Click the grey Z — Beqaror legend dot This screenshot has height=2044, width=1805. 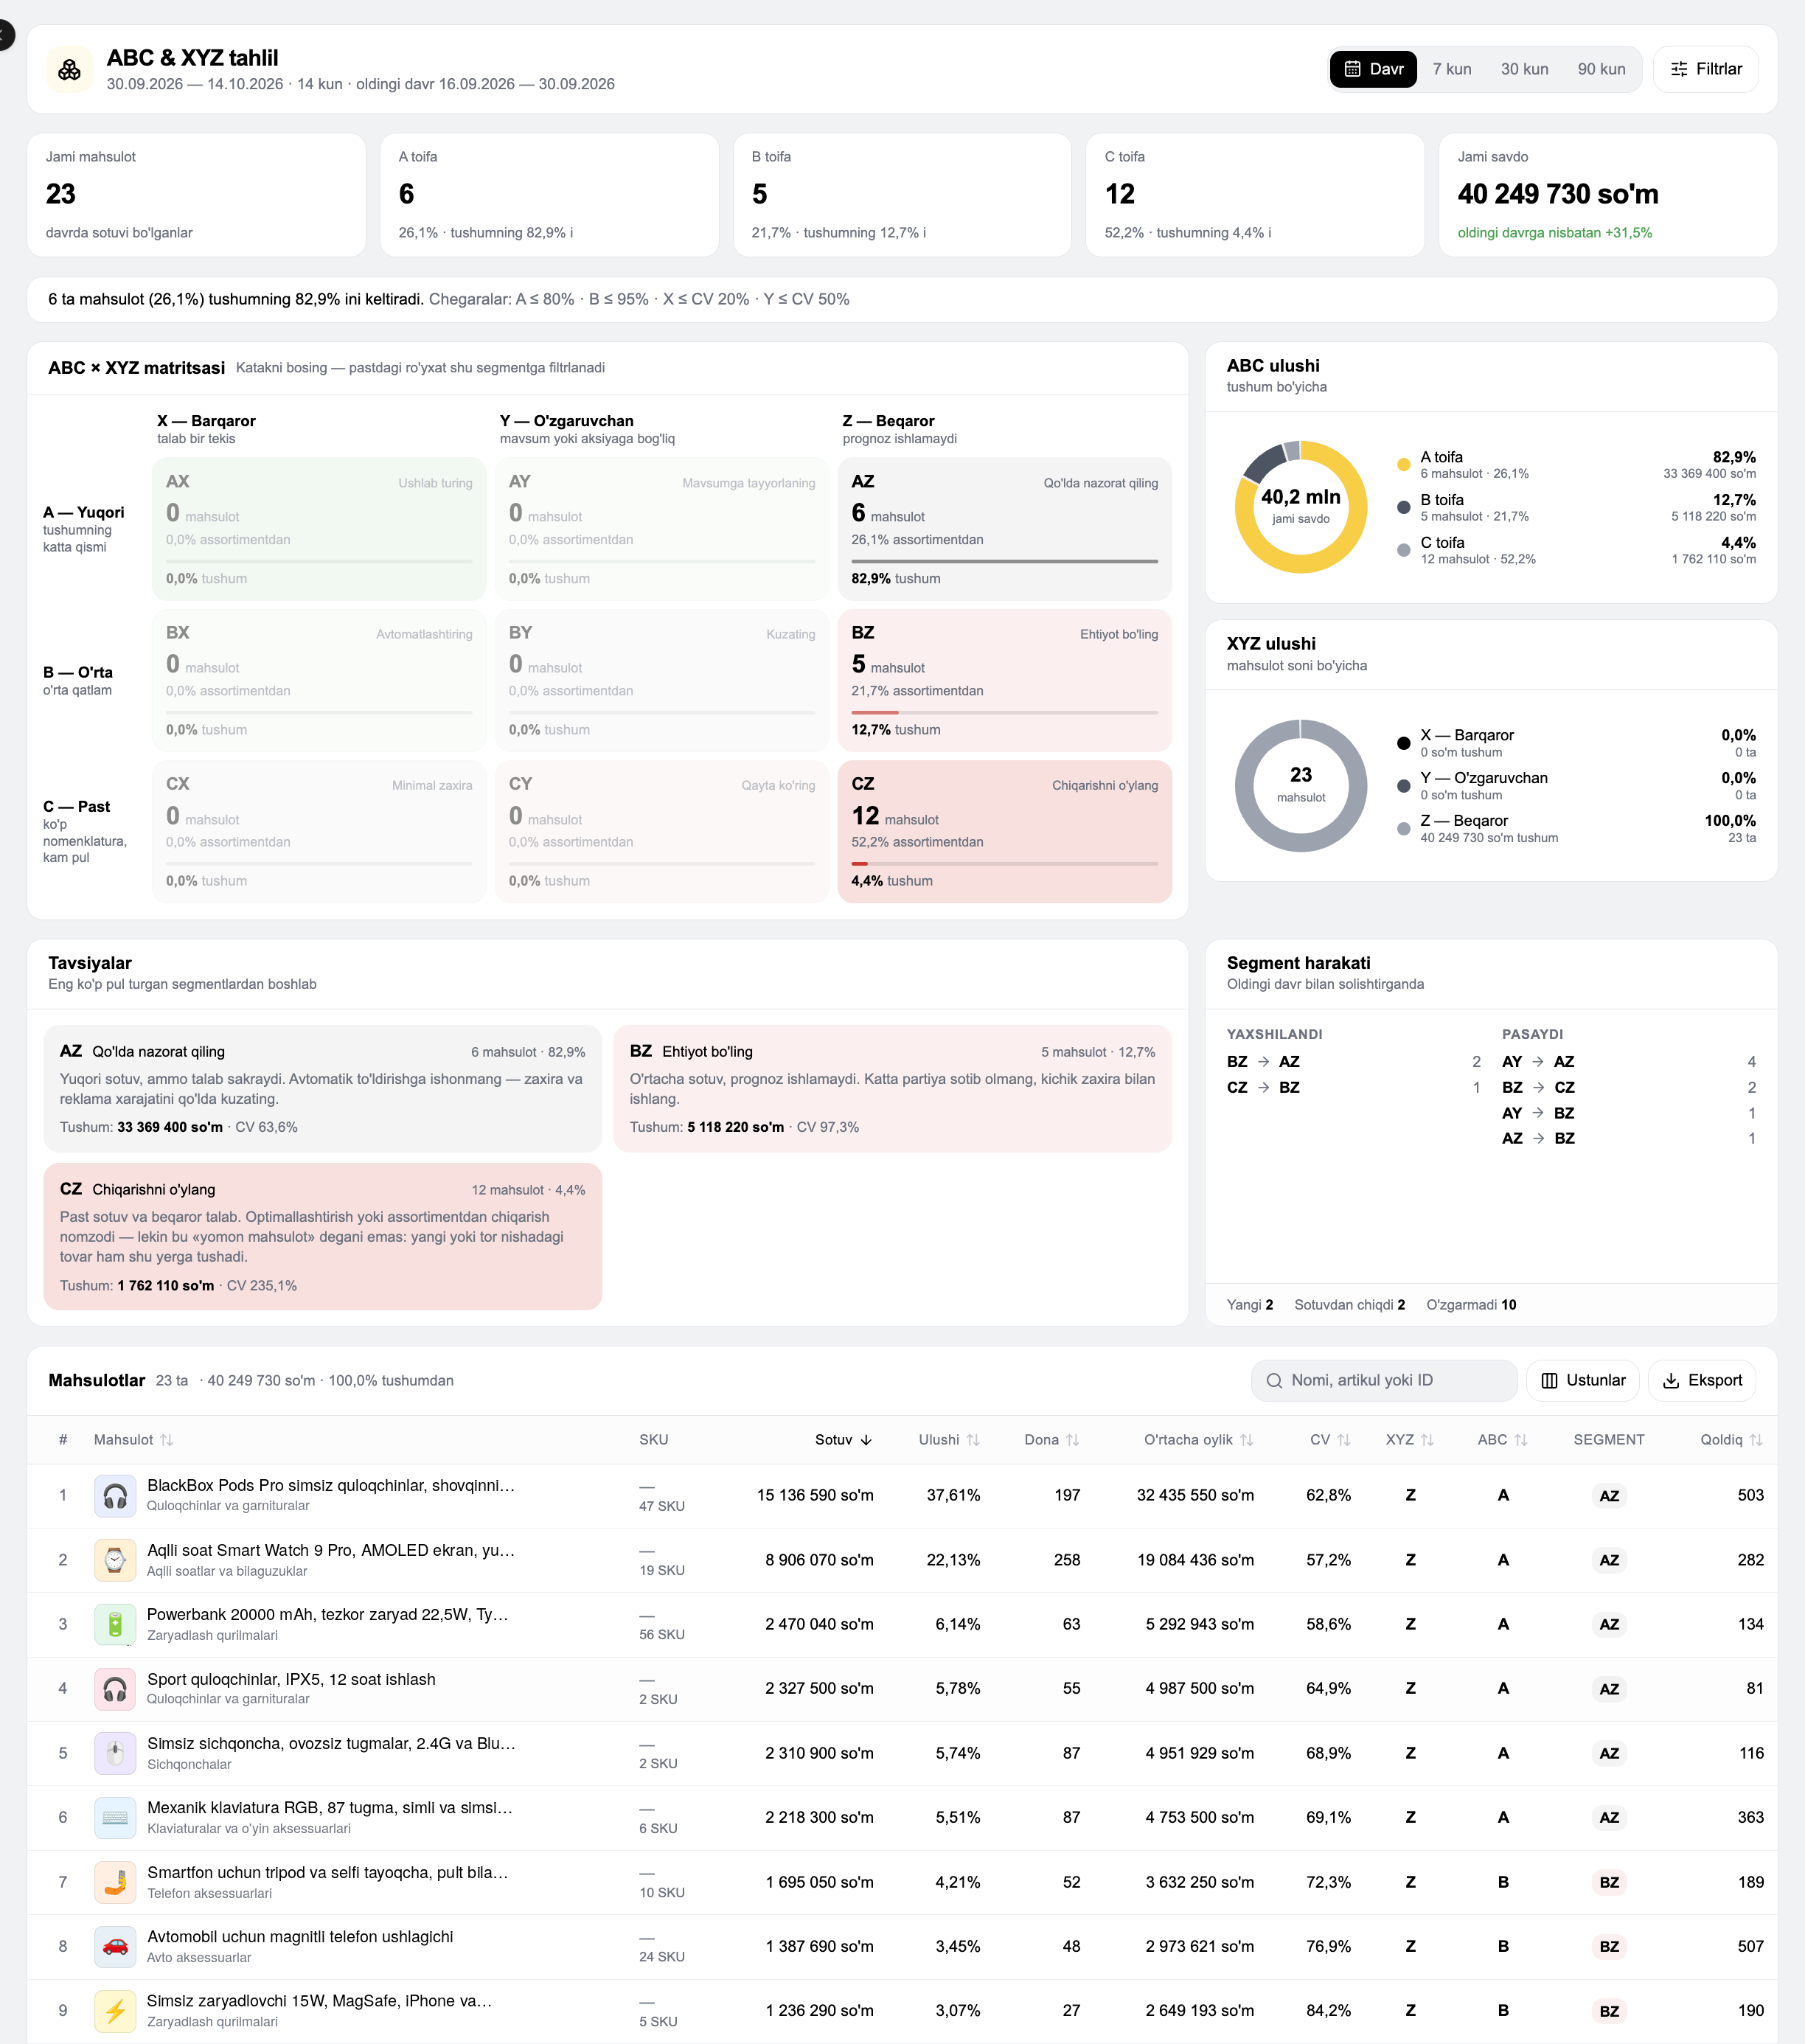[1403, 828]
